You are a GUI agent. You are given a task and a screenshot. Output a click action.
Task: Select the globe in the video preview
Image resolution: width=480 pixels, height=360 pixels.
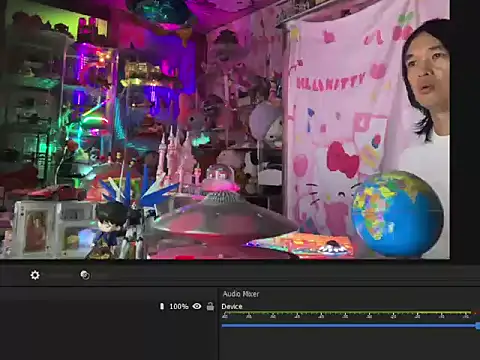click(397, 213)
